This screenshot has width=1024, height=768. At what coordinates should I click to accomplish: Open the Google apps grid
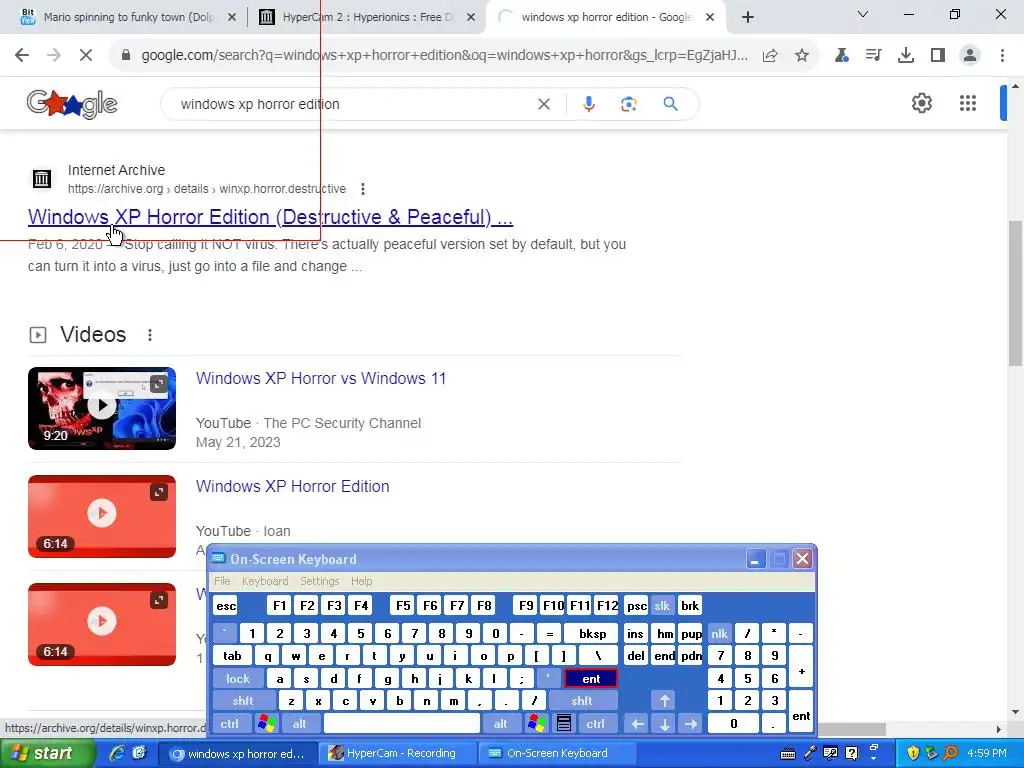967,103
